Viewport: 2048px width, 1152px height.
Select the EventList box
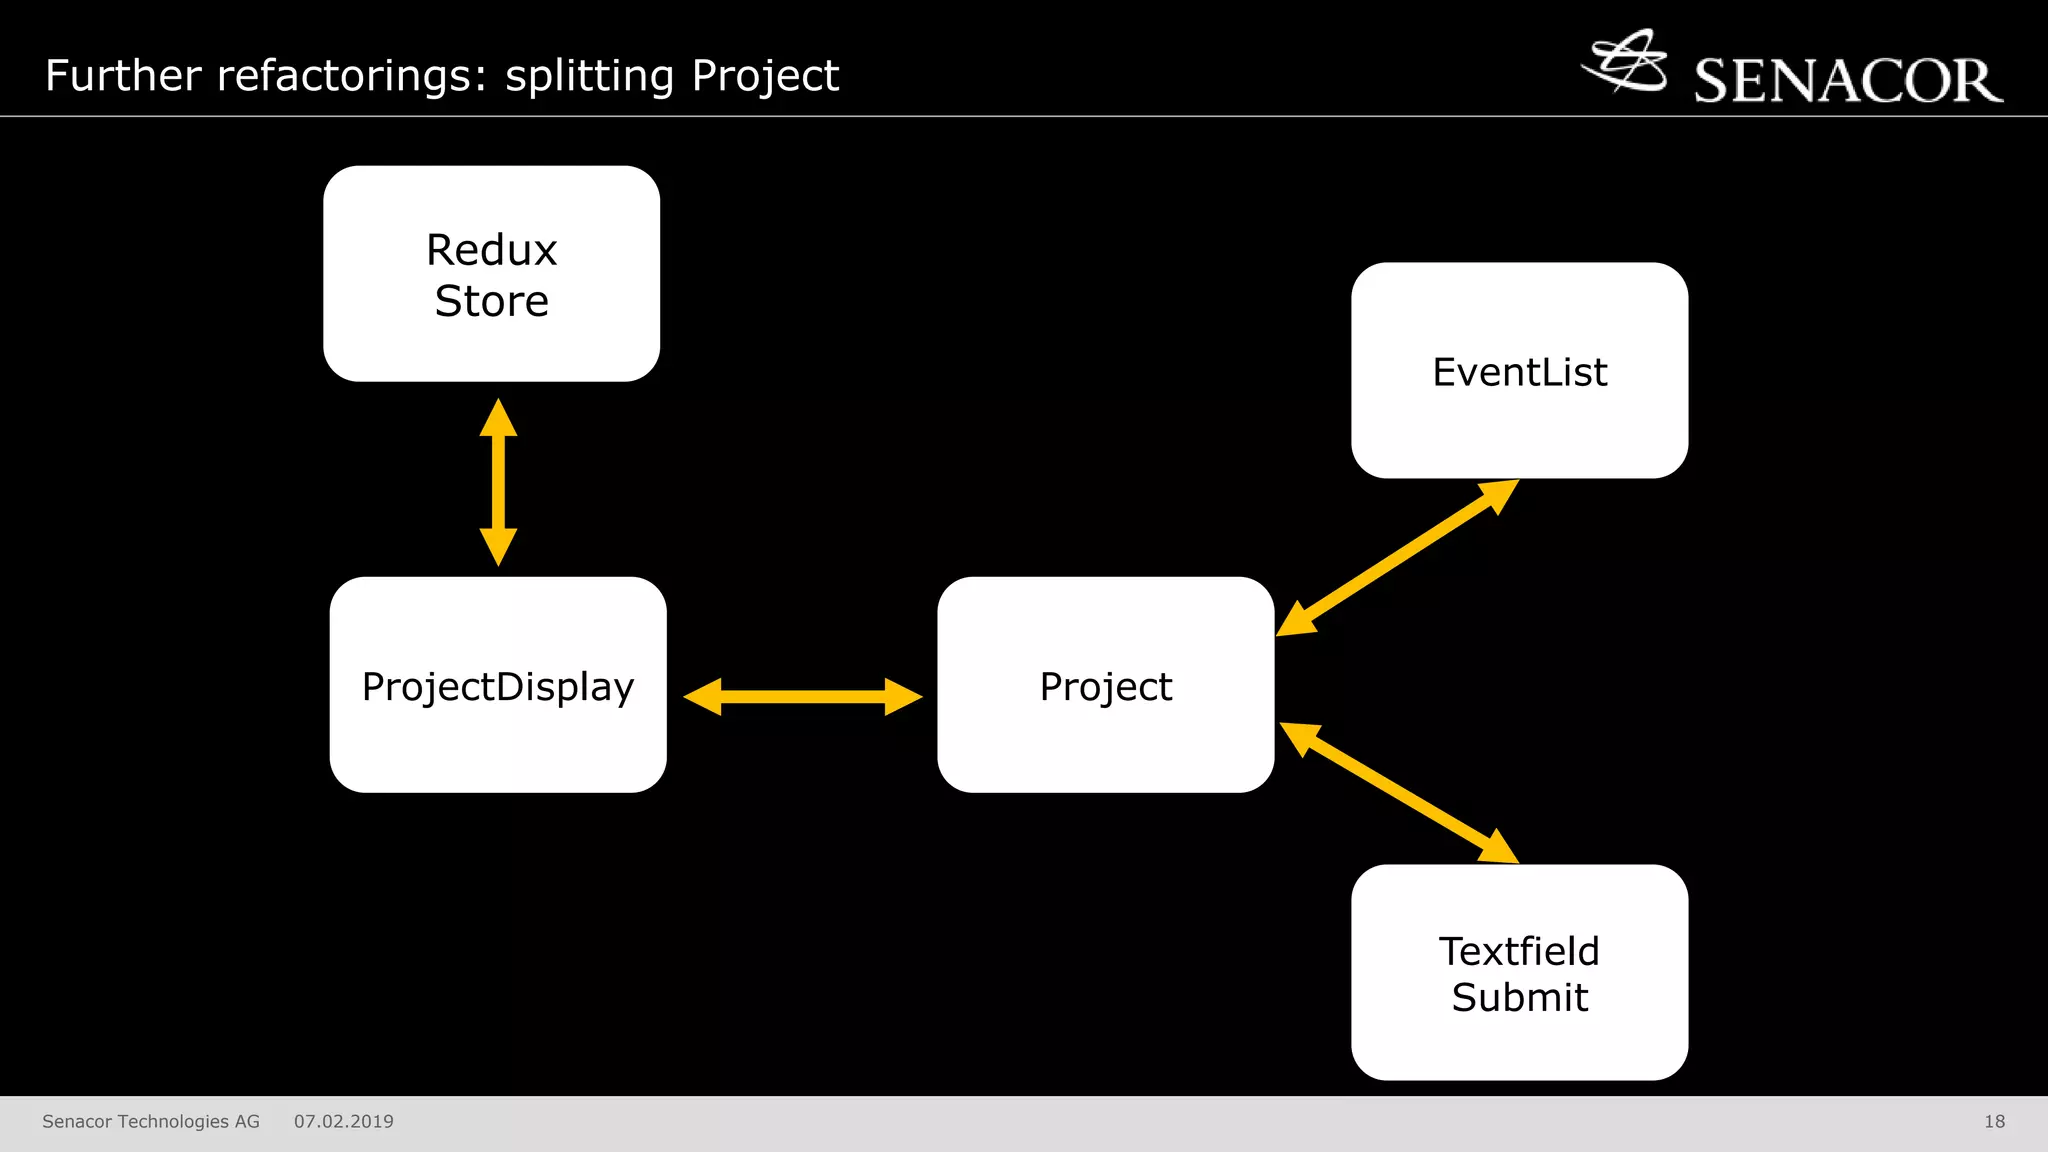pyautogui.click(x=1519, y=371)
